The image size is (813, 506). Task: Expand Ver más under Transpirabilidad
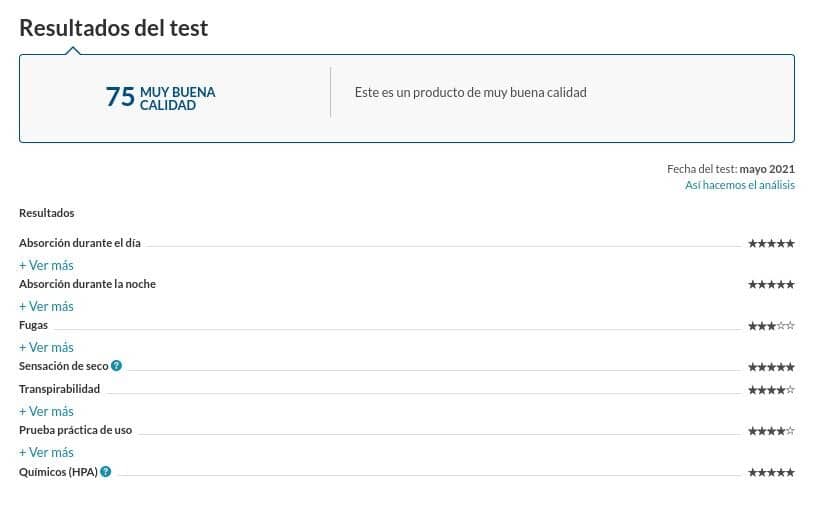46,412
